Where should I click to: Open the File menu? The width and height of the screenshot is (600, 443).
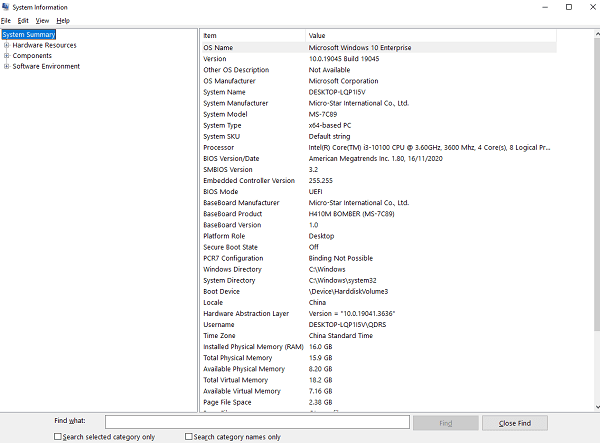click(6, 21)
